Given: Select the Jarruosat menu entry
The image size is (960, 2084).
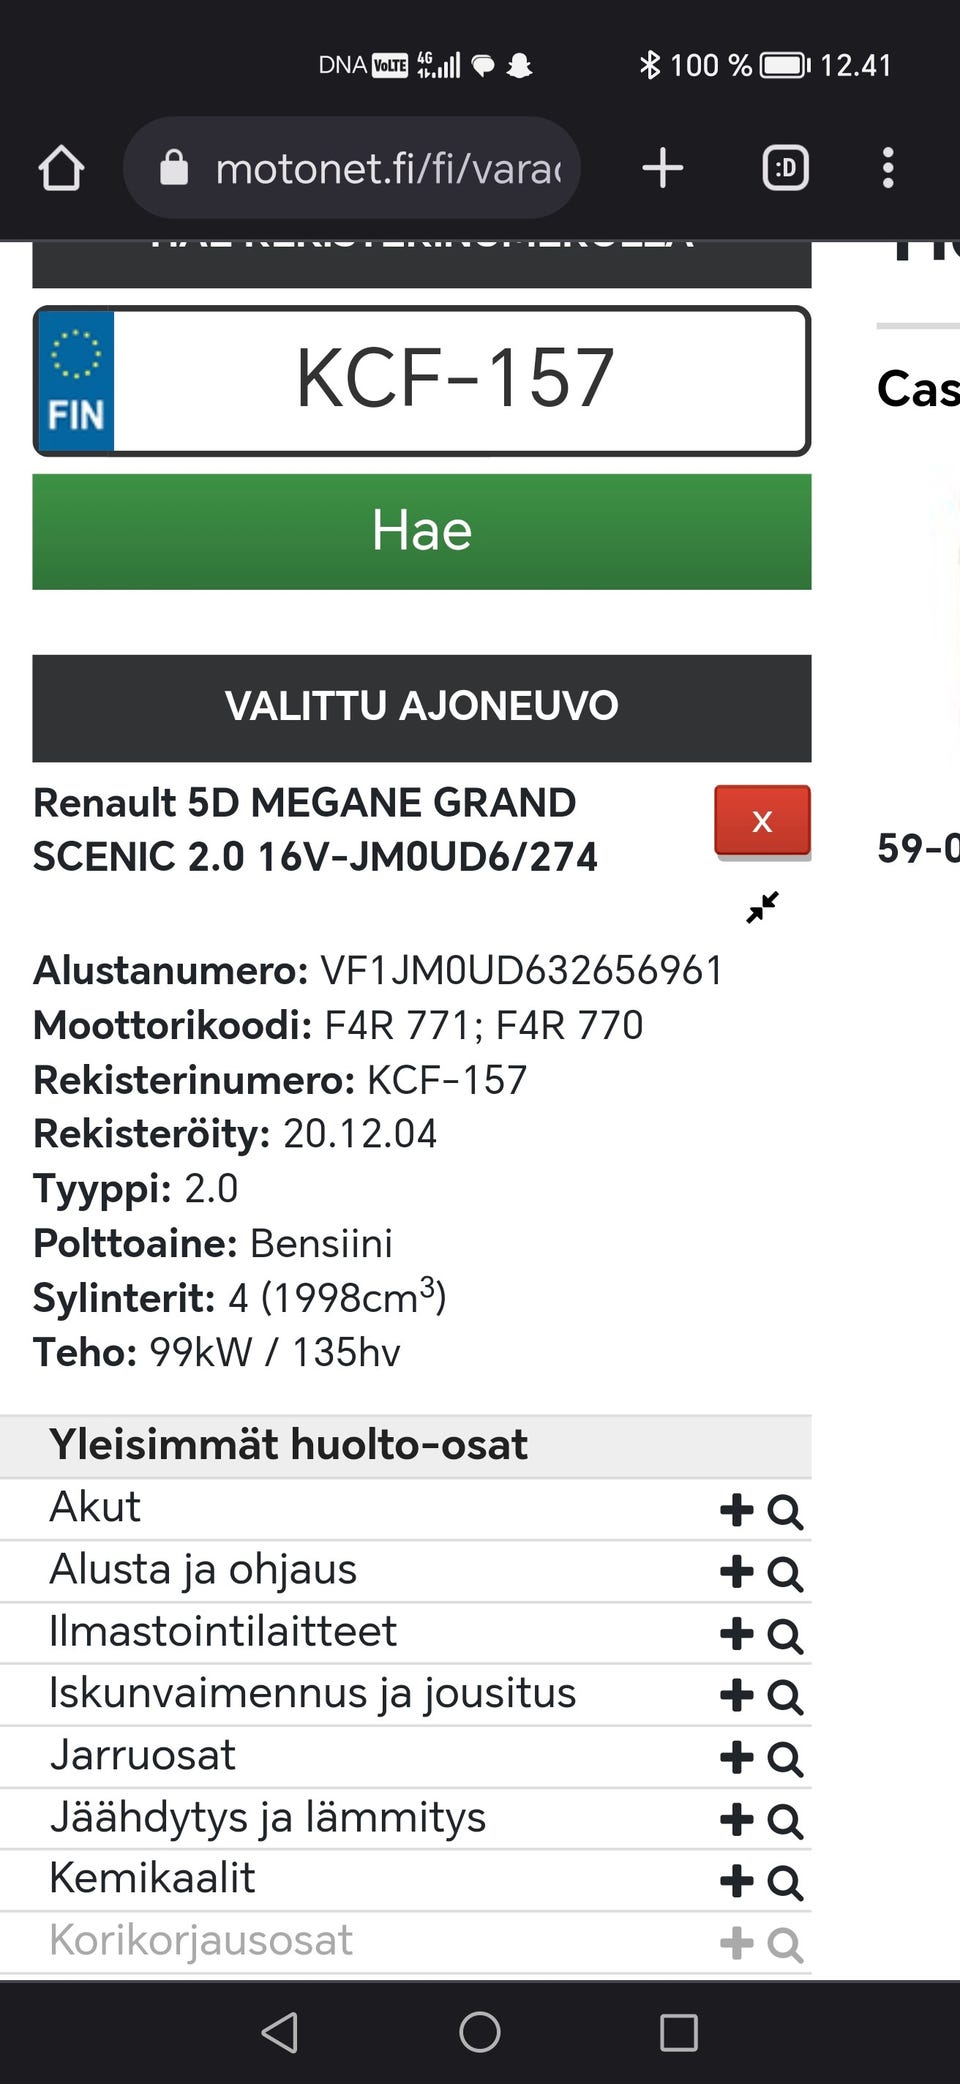Looking at the screenshot, I should coord(141,1755).
